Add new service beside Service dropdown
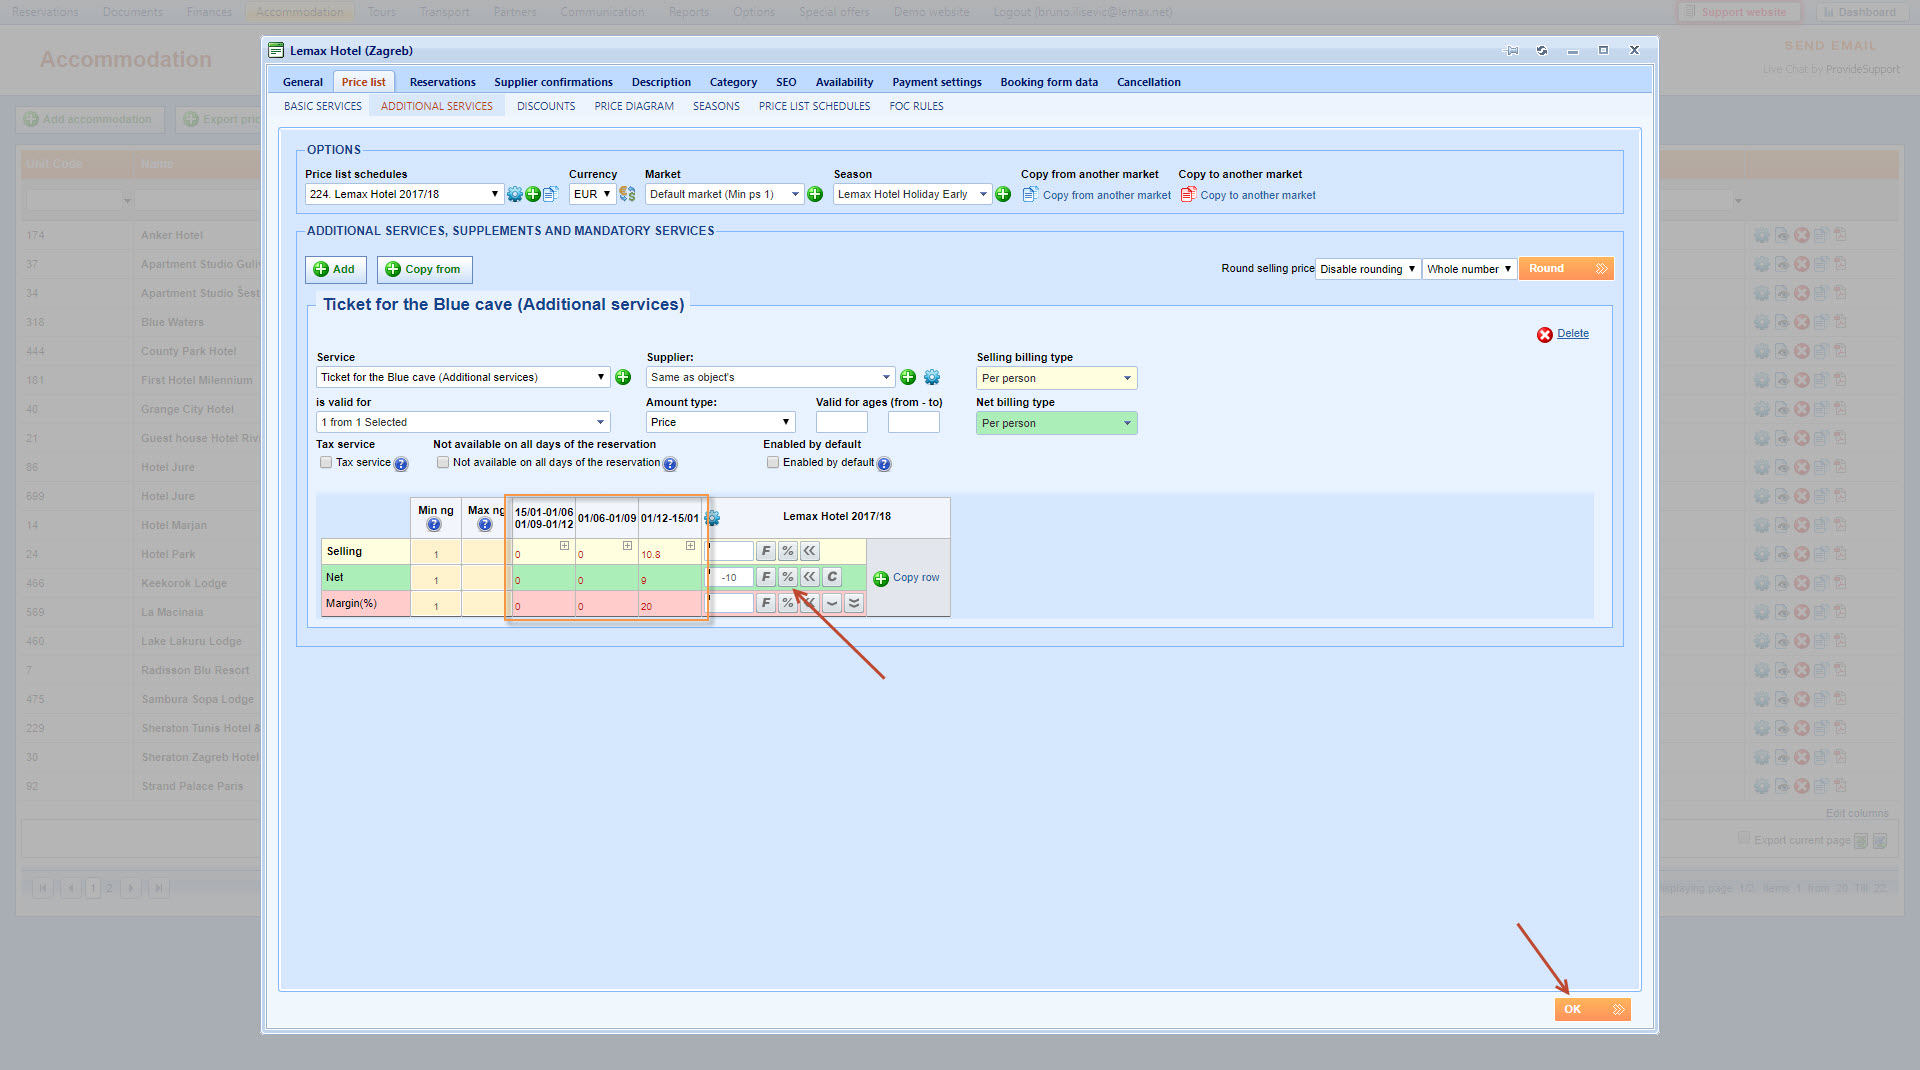This screenshot has height=1070, width=1920. pyautogui.click(x=623, y=377)
